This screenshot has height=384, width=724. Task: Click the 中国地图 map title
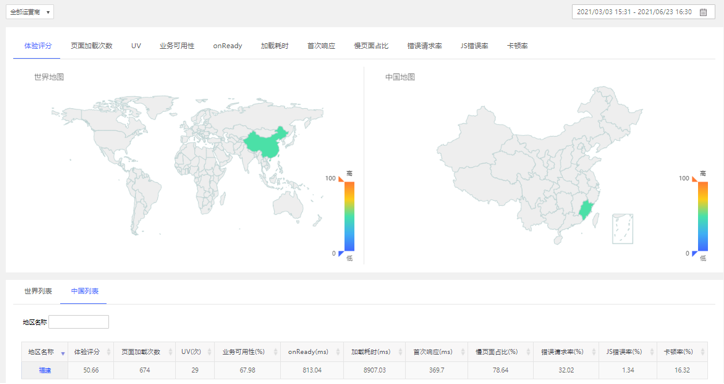400,77
